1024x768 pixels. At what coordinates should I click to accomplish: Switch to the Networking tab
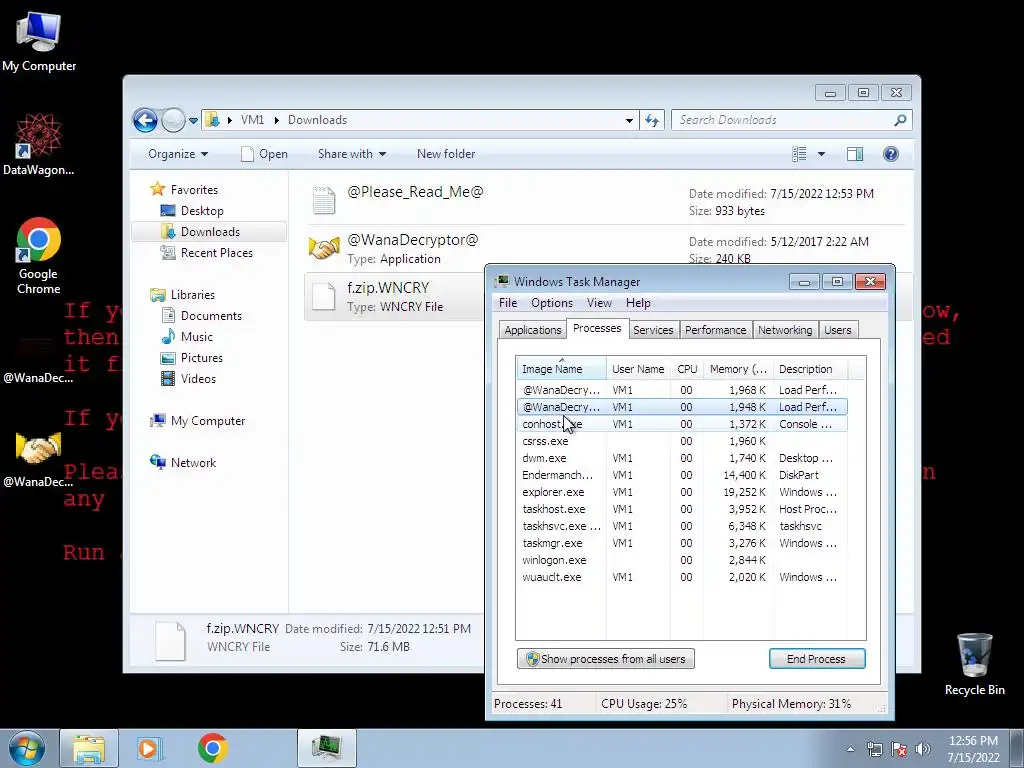point(785,330)
